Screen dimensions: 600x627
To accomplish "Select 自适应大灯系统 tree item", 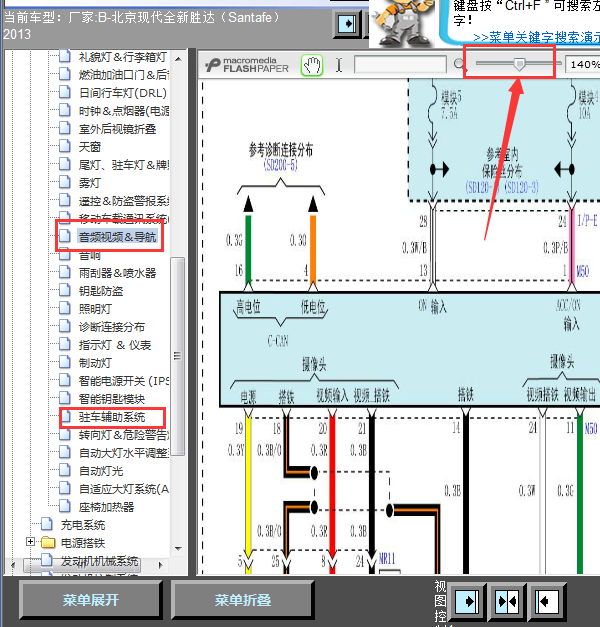I will [124, 489].
